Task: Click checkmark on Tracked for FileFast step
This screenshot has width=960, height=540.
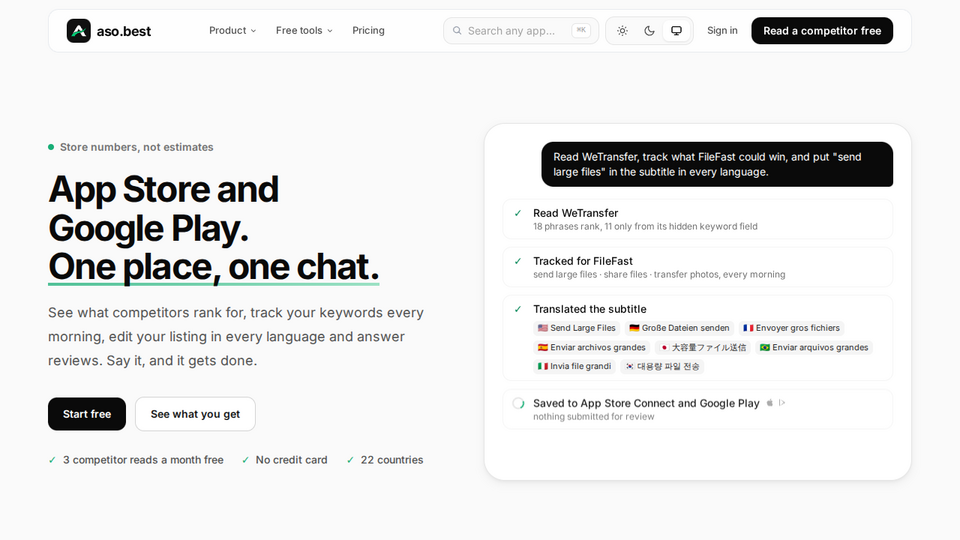Action: (x=518, y=261)
